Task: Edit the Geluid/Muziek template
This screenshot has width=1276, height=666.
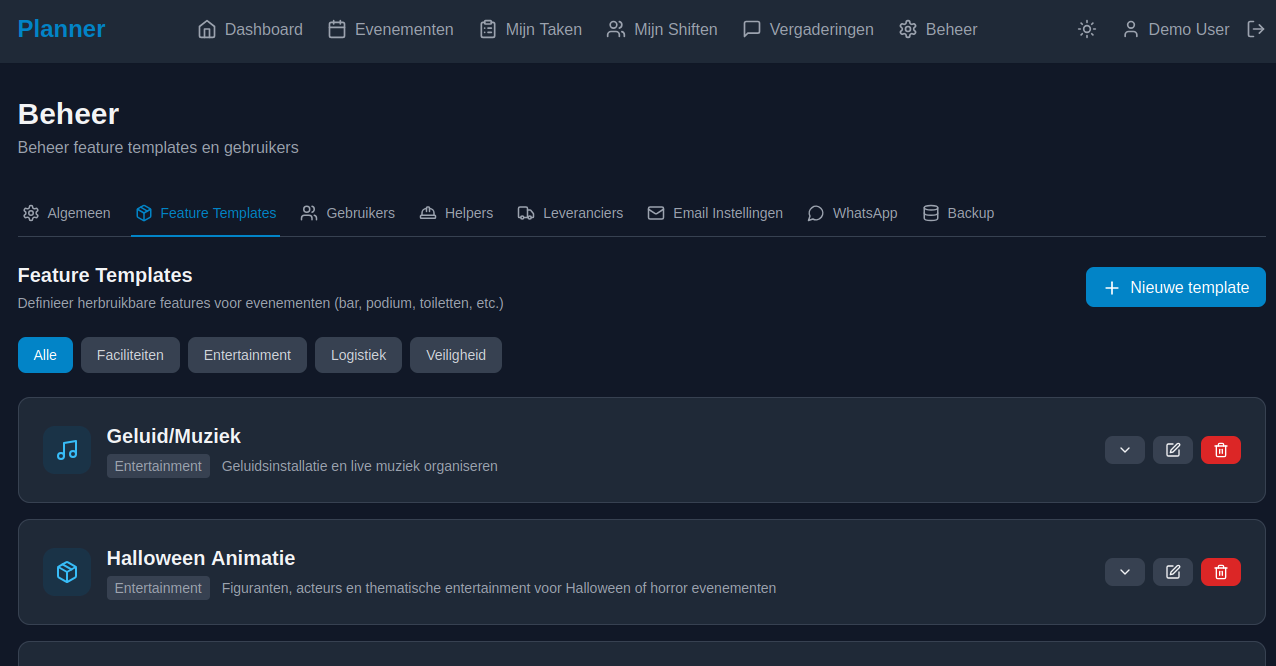Action: [1173, 450]
